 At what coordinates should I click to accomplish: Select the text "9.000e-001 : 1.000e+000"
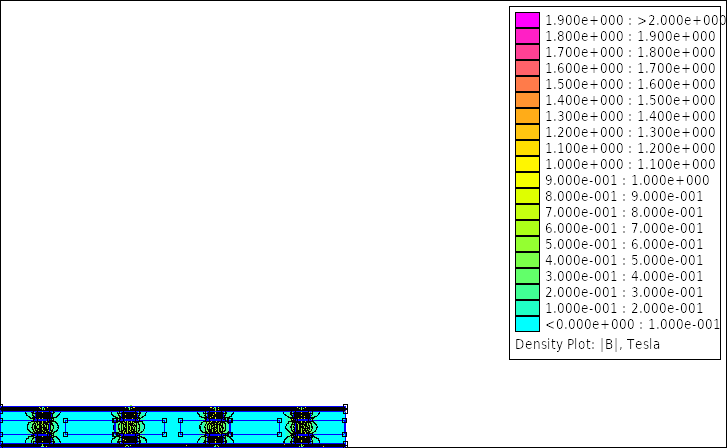(x=627, y=180)
